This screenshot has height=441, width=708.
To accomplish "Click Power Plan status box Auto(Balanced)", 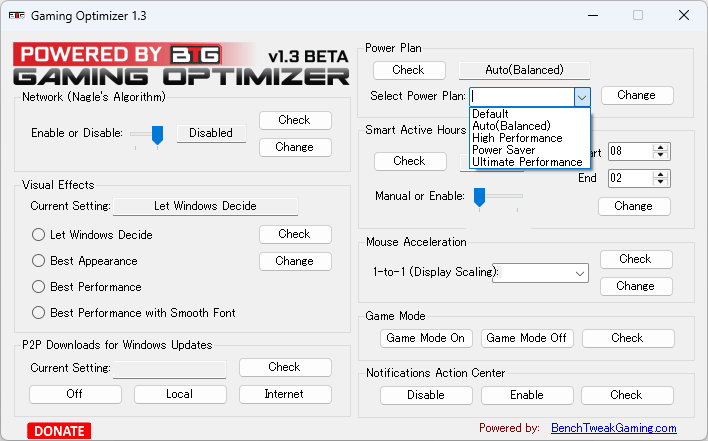I will click(524, 70).
